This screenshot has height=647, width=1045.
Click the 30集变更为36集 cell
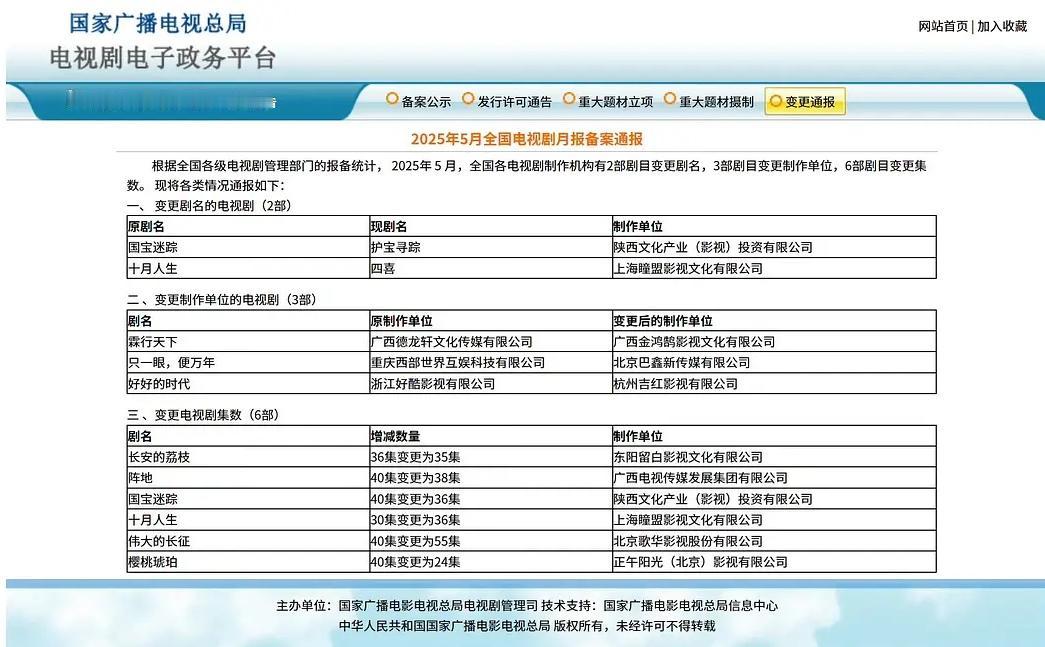[x=491, y=520]
